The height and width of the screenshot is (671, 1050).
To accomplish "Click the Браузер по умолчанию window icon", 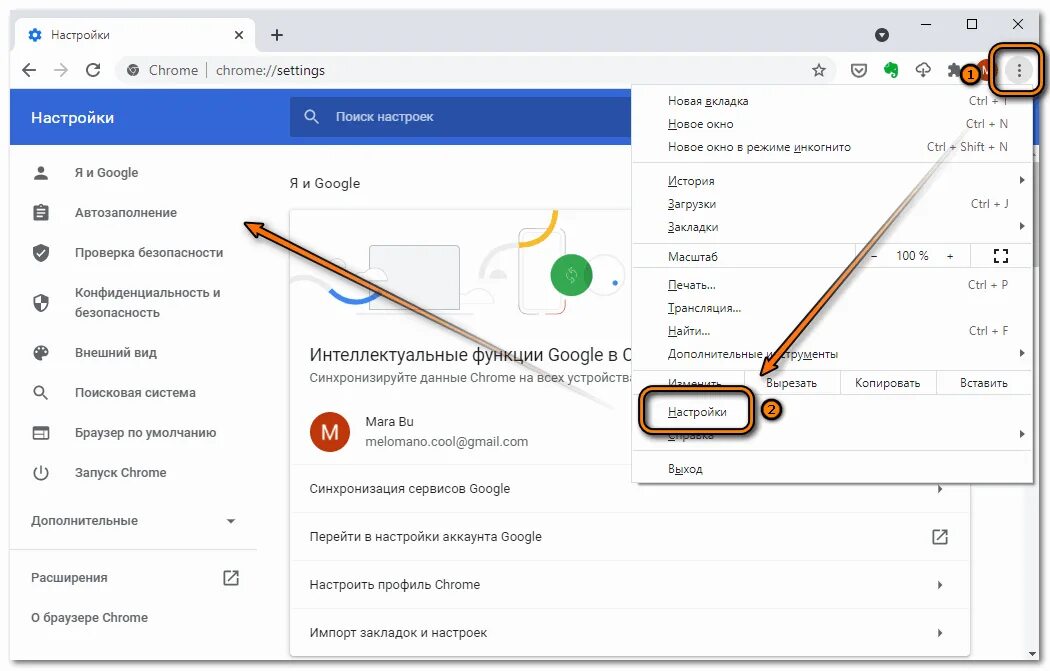I will click(x=41, y=433).
